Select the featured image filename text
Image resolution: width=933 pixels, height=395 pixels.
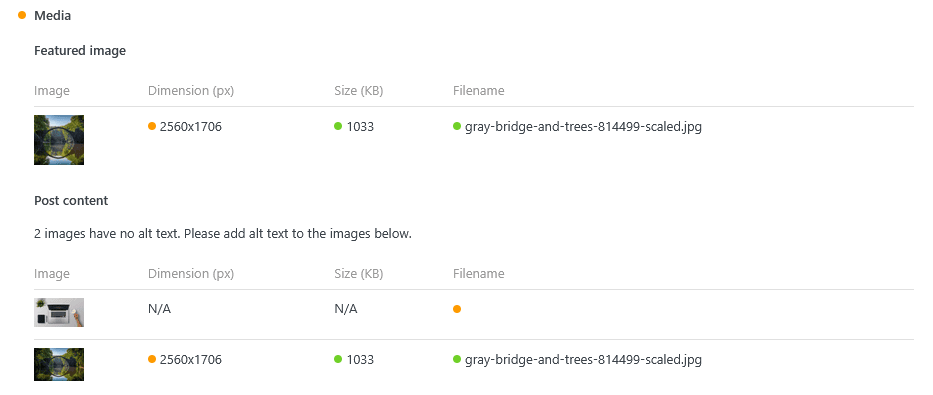pyautogui.click(x=583, y=127)
